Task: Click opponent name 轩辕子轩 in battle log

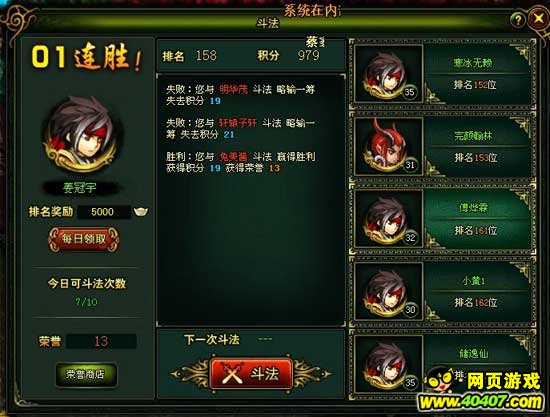Action: pyautogui.click(x=238, y=123)
